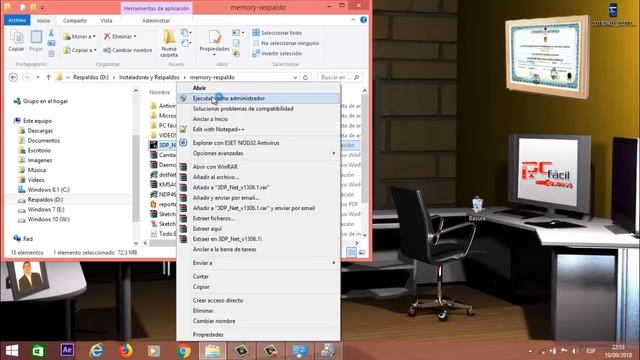
Task: Click Invertir selección
Action: [x=277, y=53]
